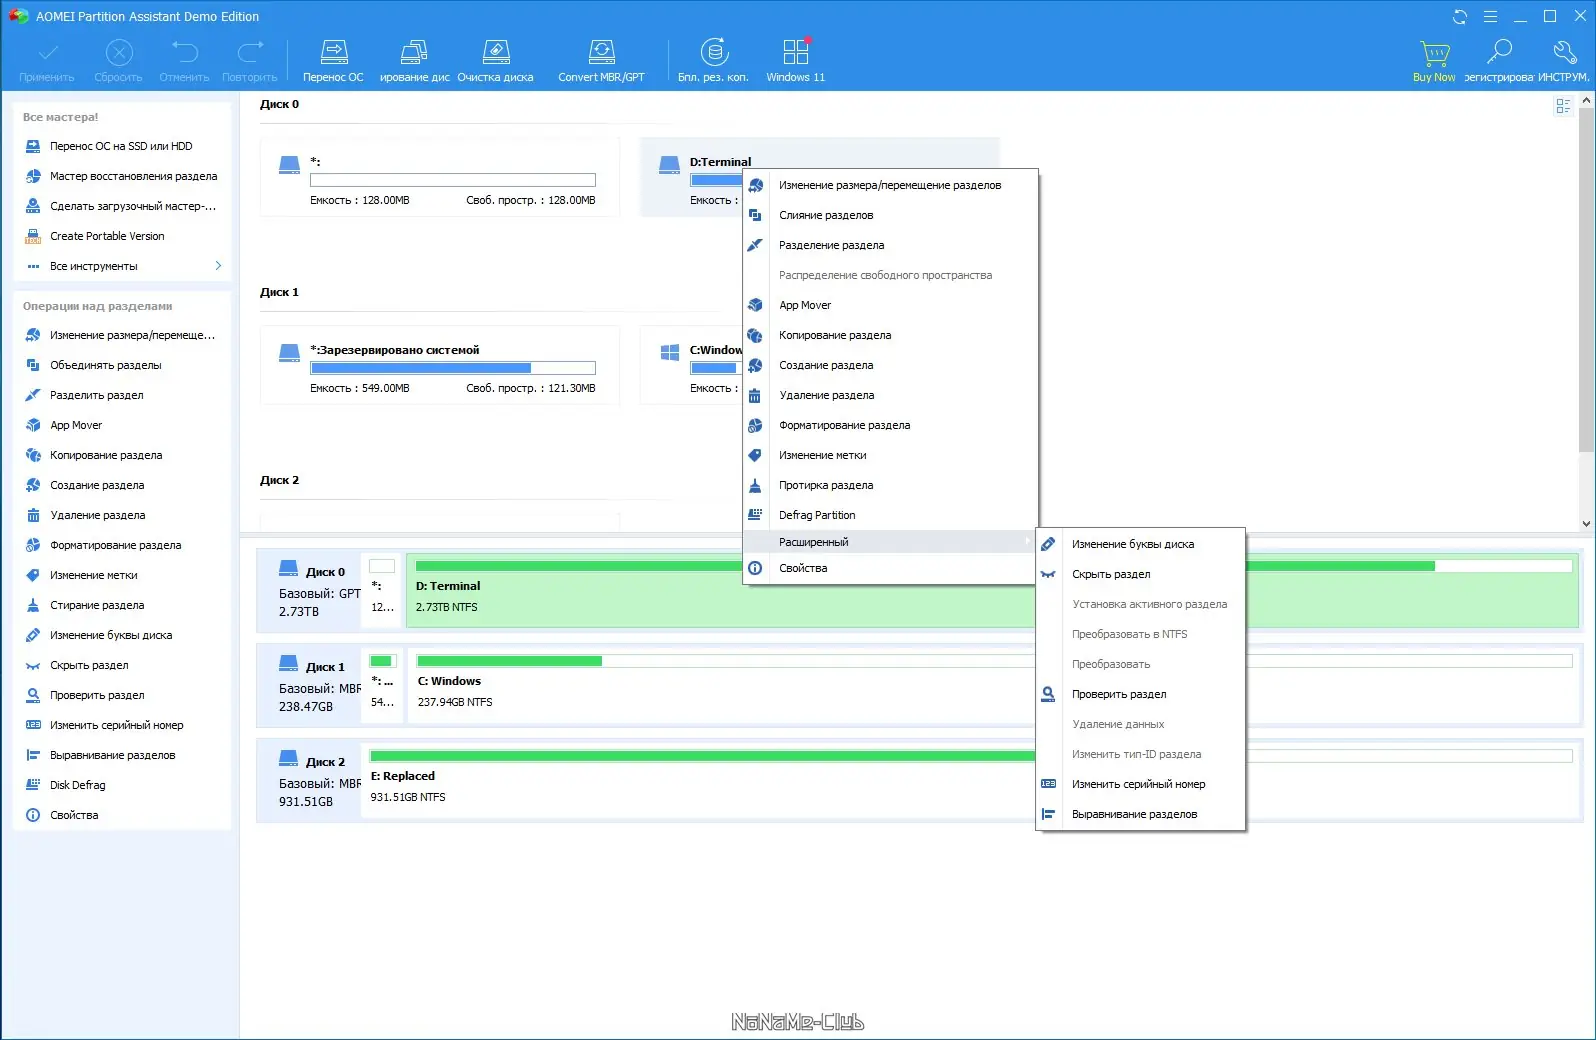Click Создание раздела in context menu
Image resolution: width=1596 pixels, height=1040 pixels.
pos(890,365)
